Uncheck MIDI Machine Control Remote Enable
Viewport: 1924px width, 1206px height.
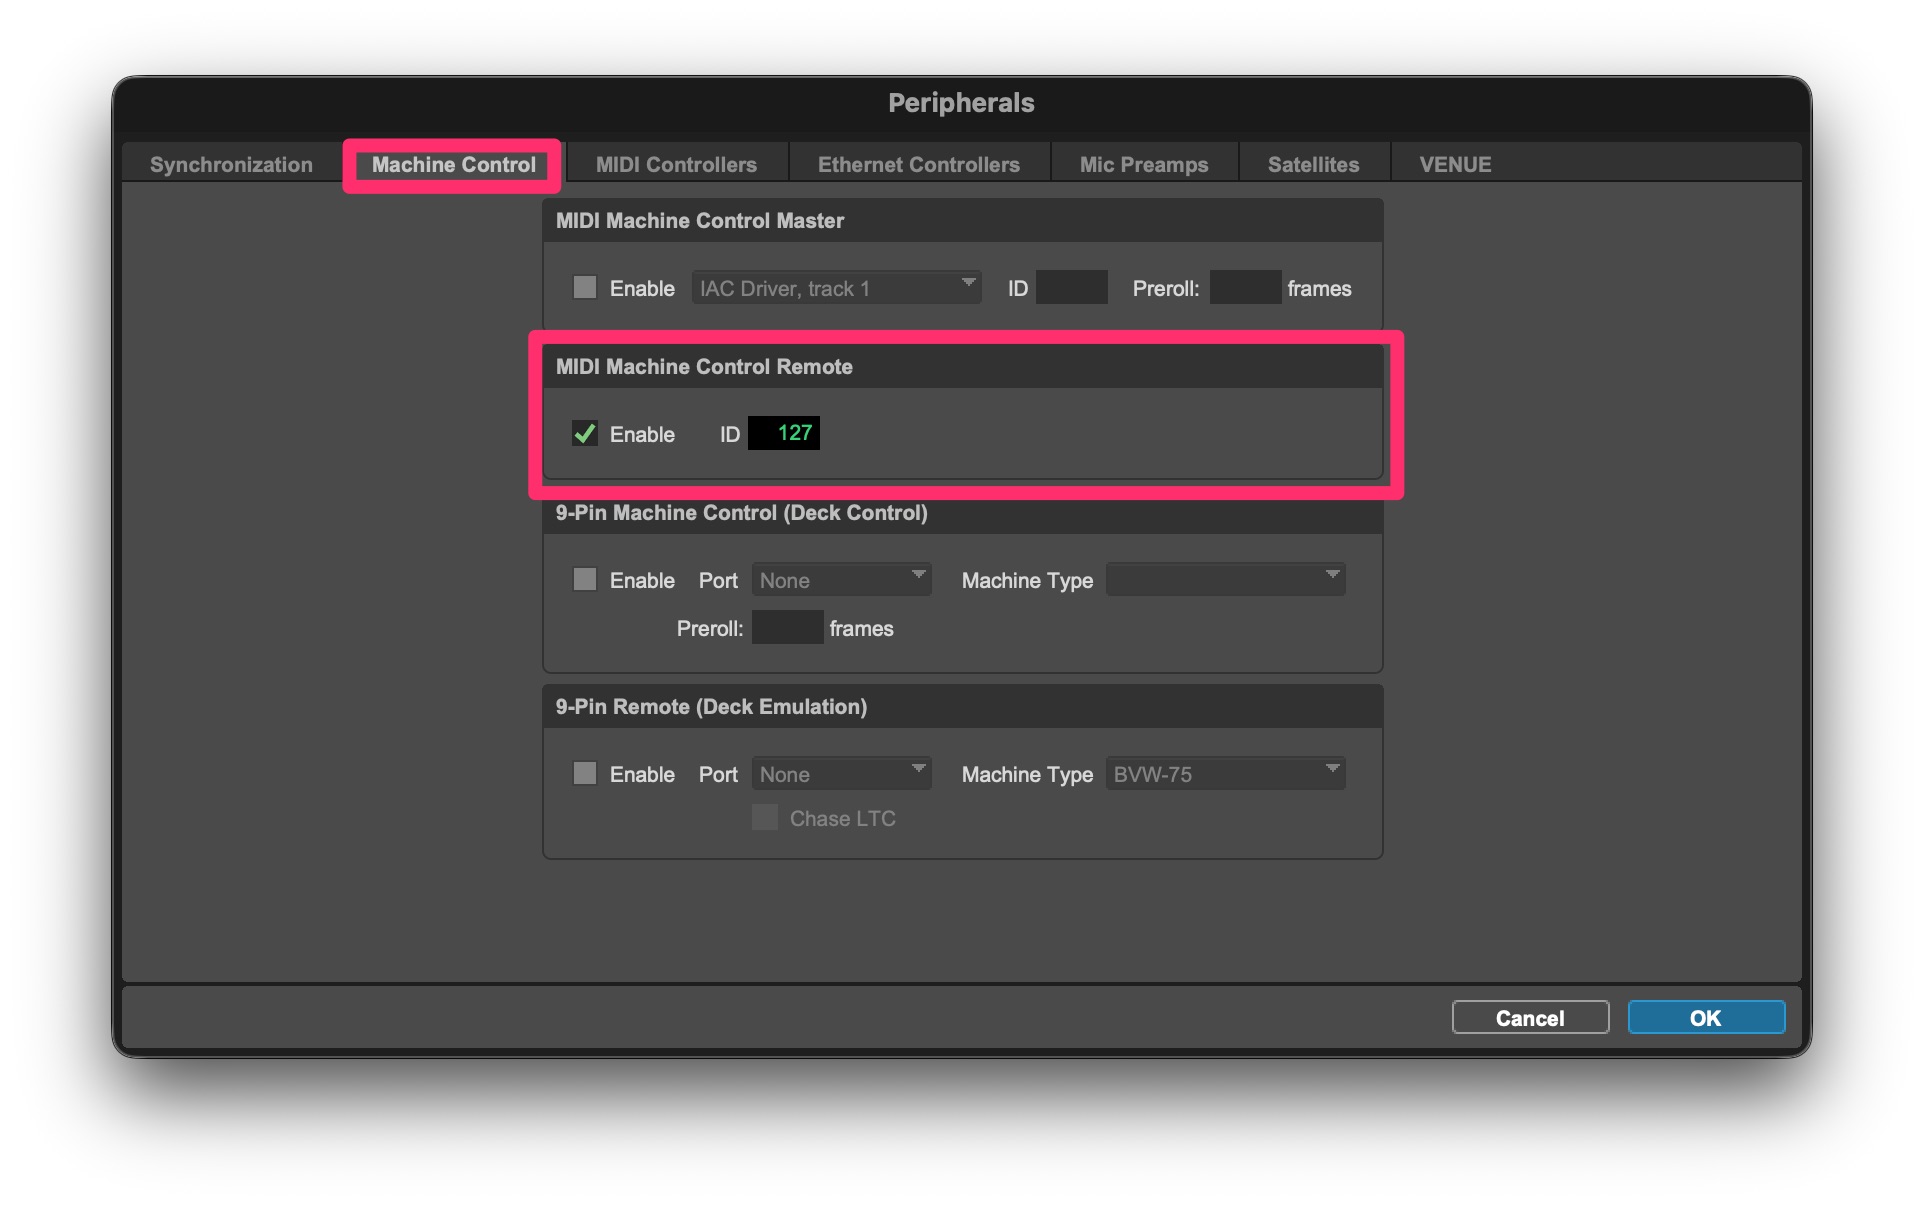pyautogui.click(x=585, y=434)
